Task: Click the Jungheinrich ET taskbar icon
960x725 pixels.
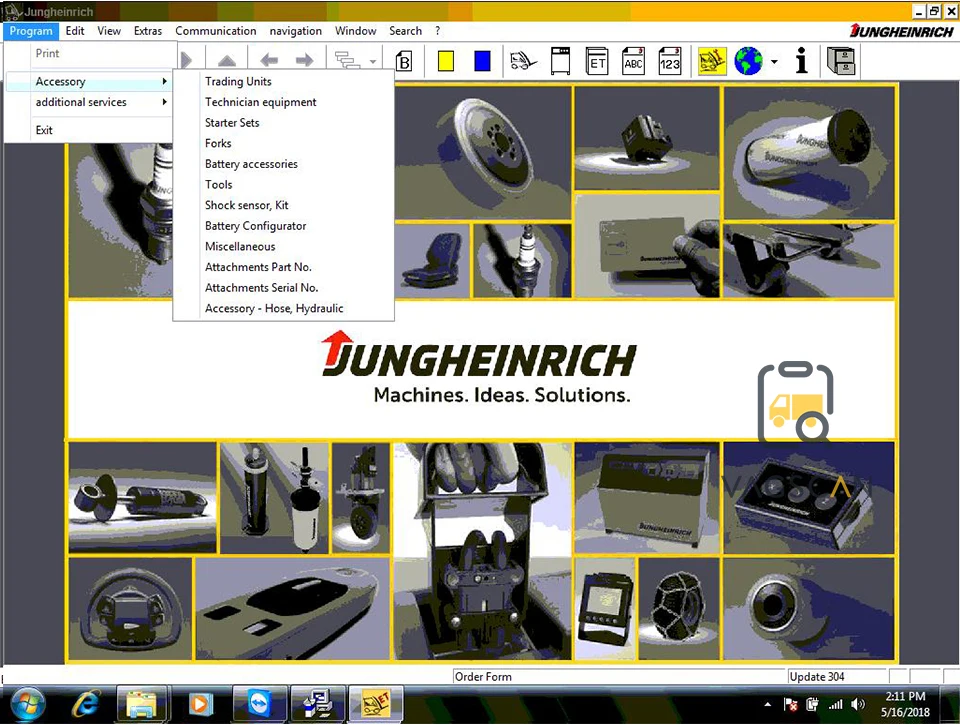Action: [375, 704]
